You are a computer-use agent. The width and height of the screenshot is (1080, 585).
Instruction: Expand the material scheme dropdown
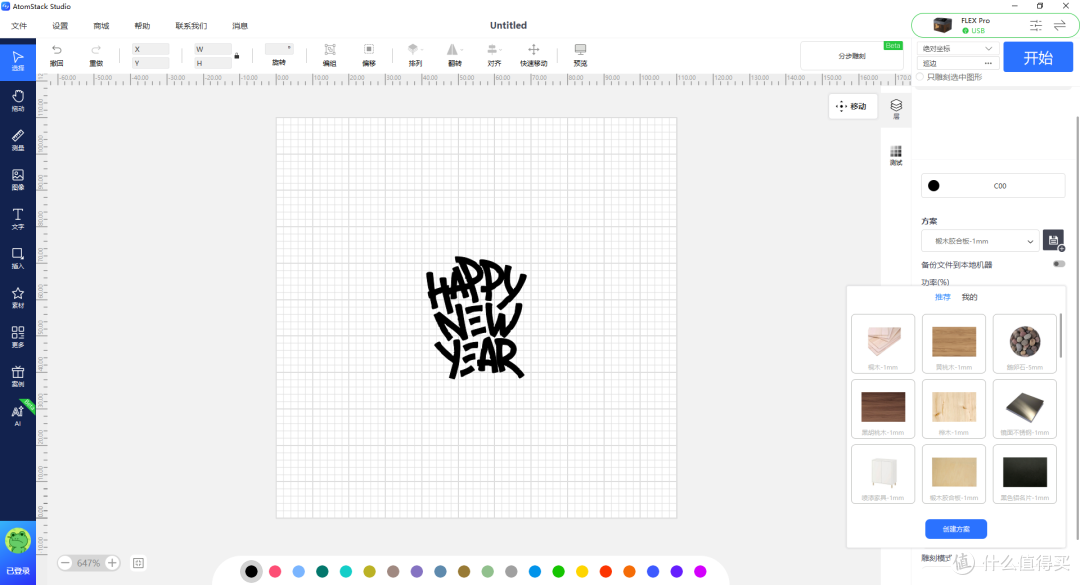[980, 241]
